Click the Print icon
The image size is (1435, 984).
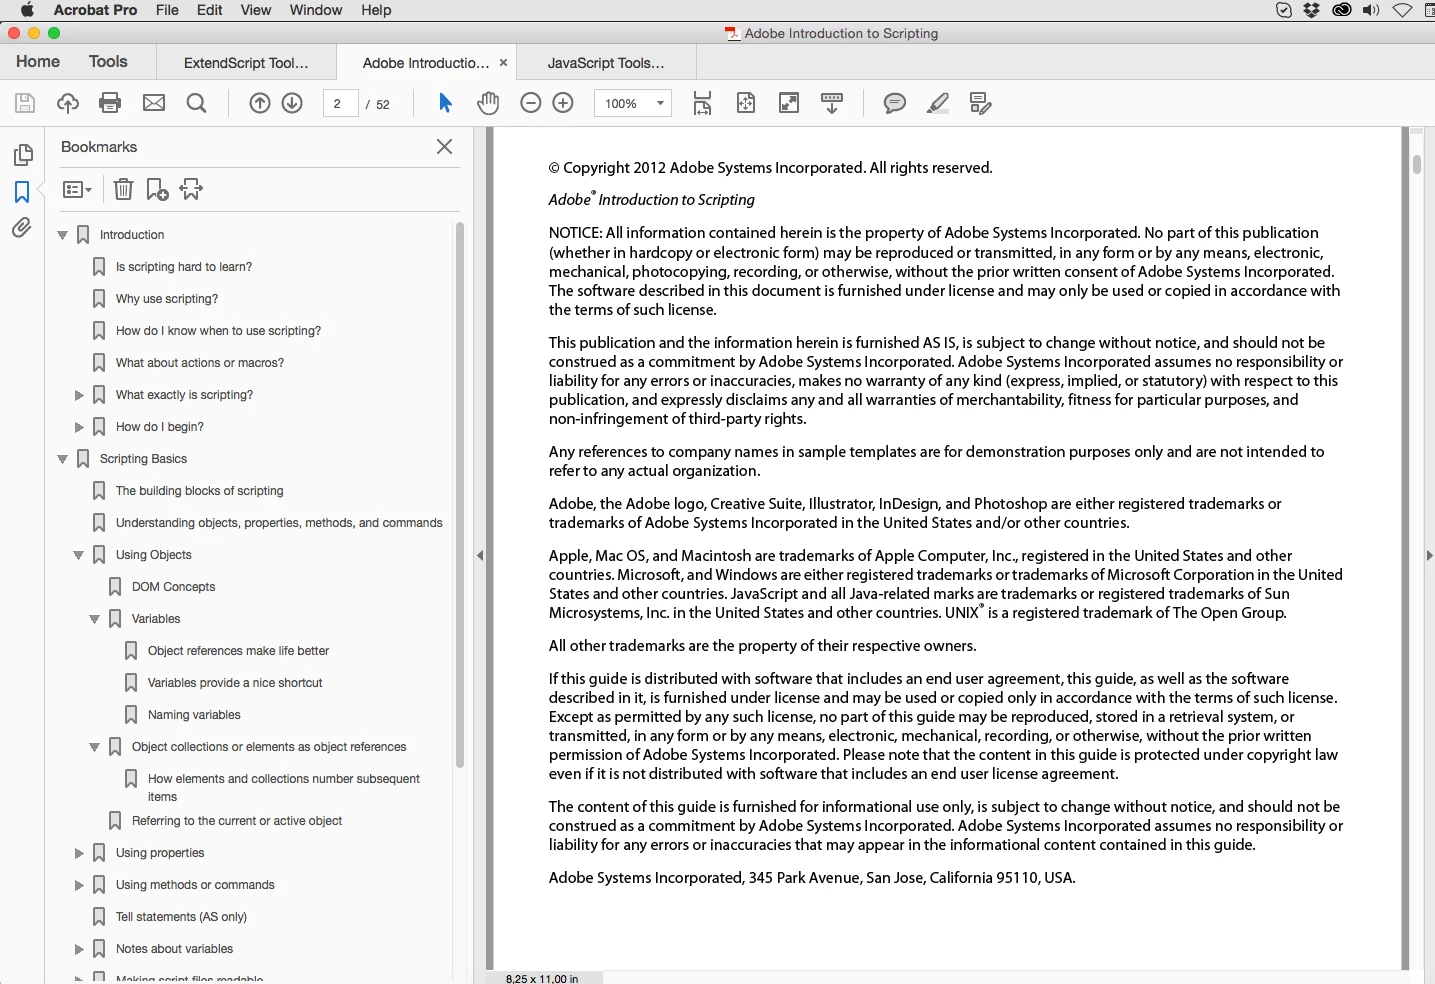pos(110,103)
